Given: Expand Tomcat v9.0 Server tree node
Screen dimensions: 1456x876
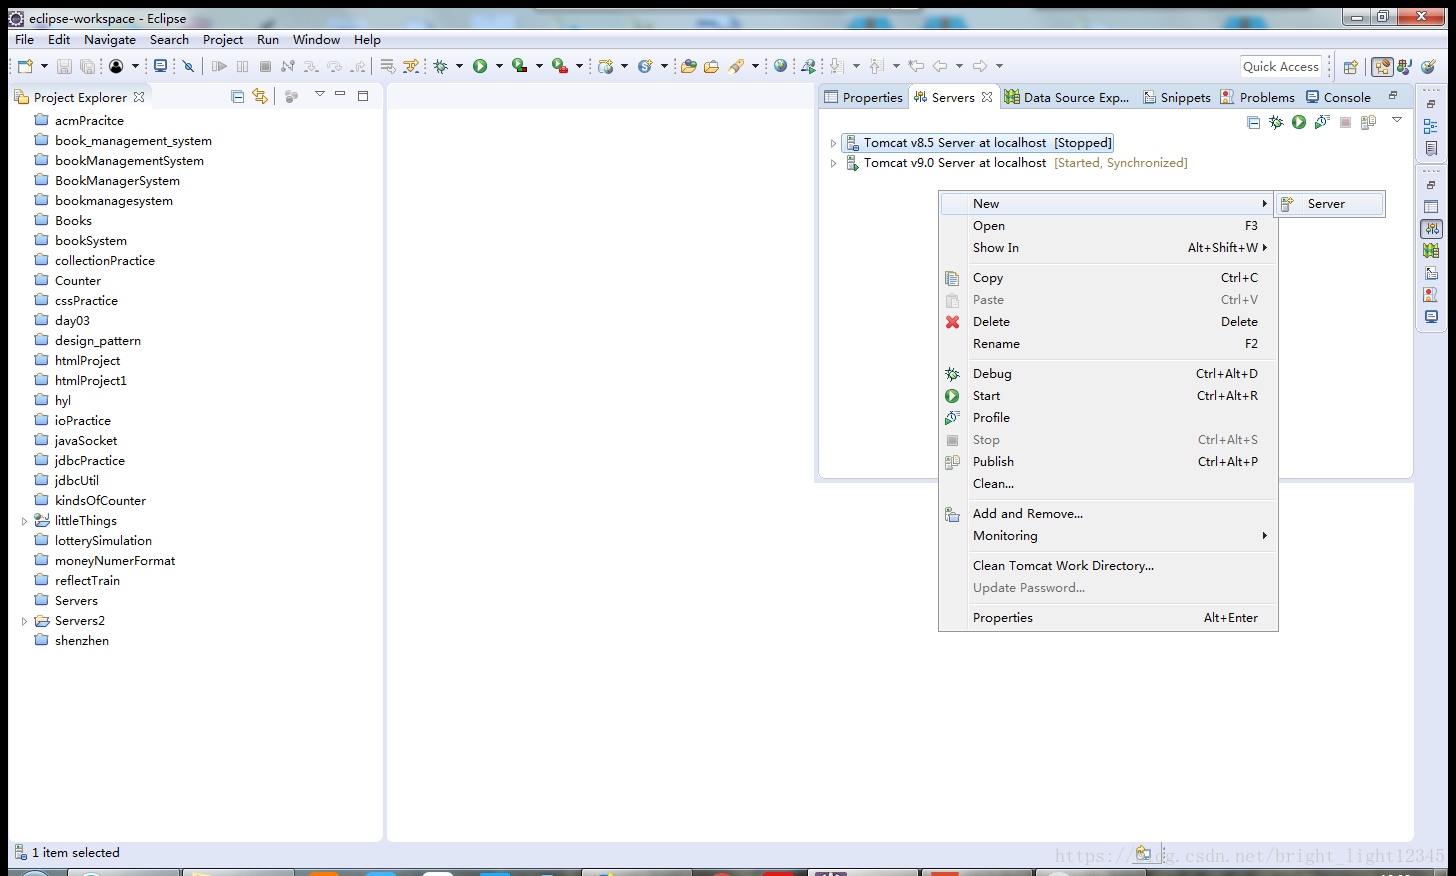Looking at the screenshot, I should click(833, 163).
